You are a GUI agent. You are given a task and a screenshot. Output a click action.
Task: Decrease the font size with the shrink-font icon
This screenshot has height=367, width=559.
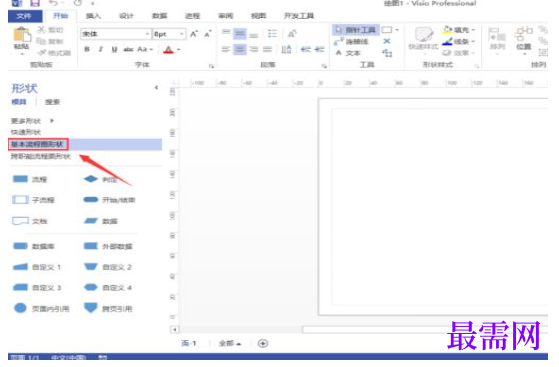[x=207, y=34]
